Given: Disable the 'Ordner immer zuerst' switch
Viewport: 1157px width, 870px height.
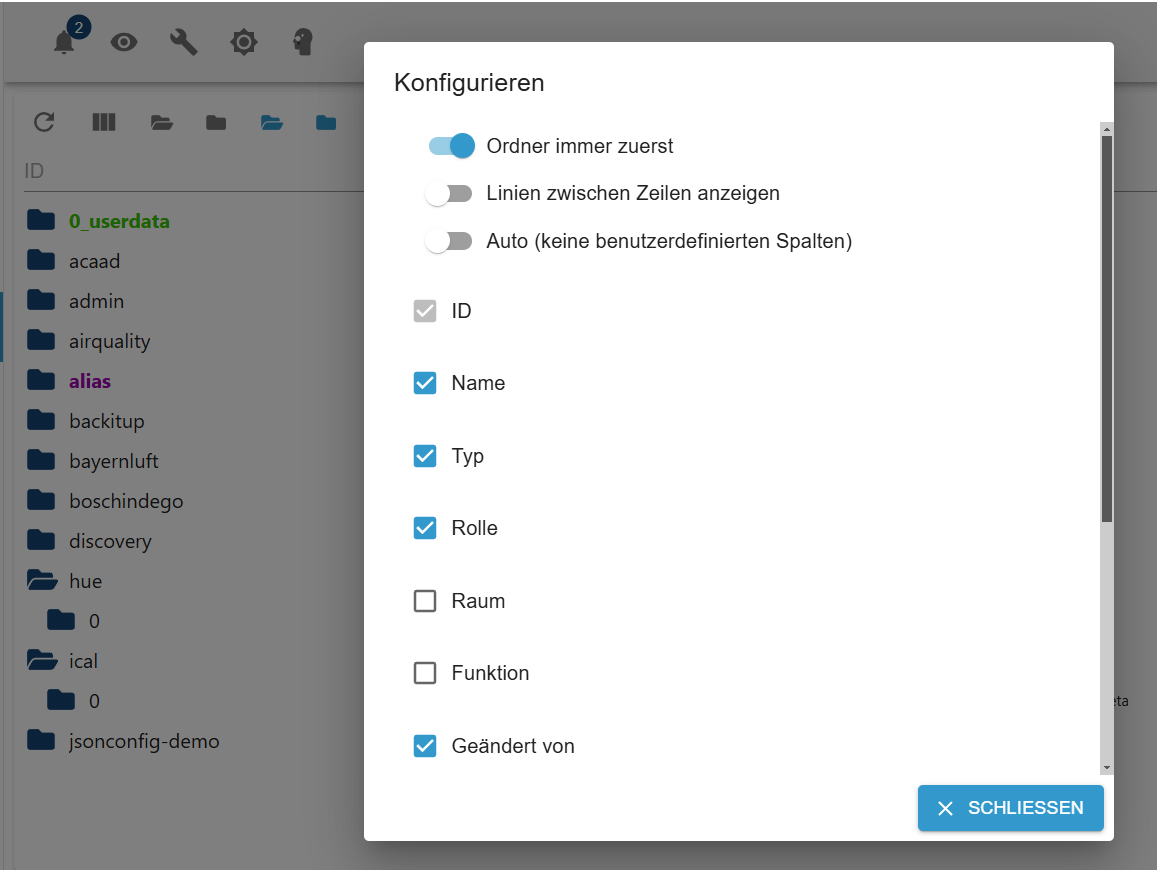Looking at the screenshot, I should tap(451, 146).
